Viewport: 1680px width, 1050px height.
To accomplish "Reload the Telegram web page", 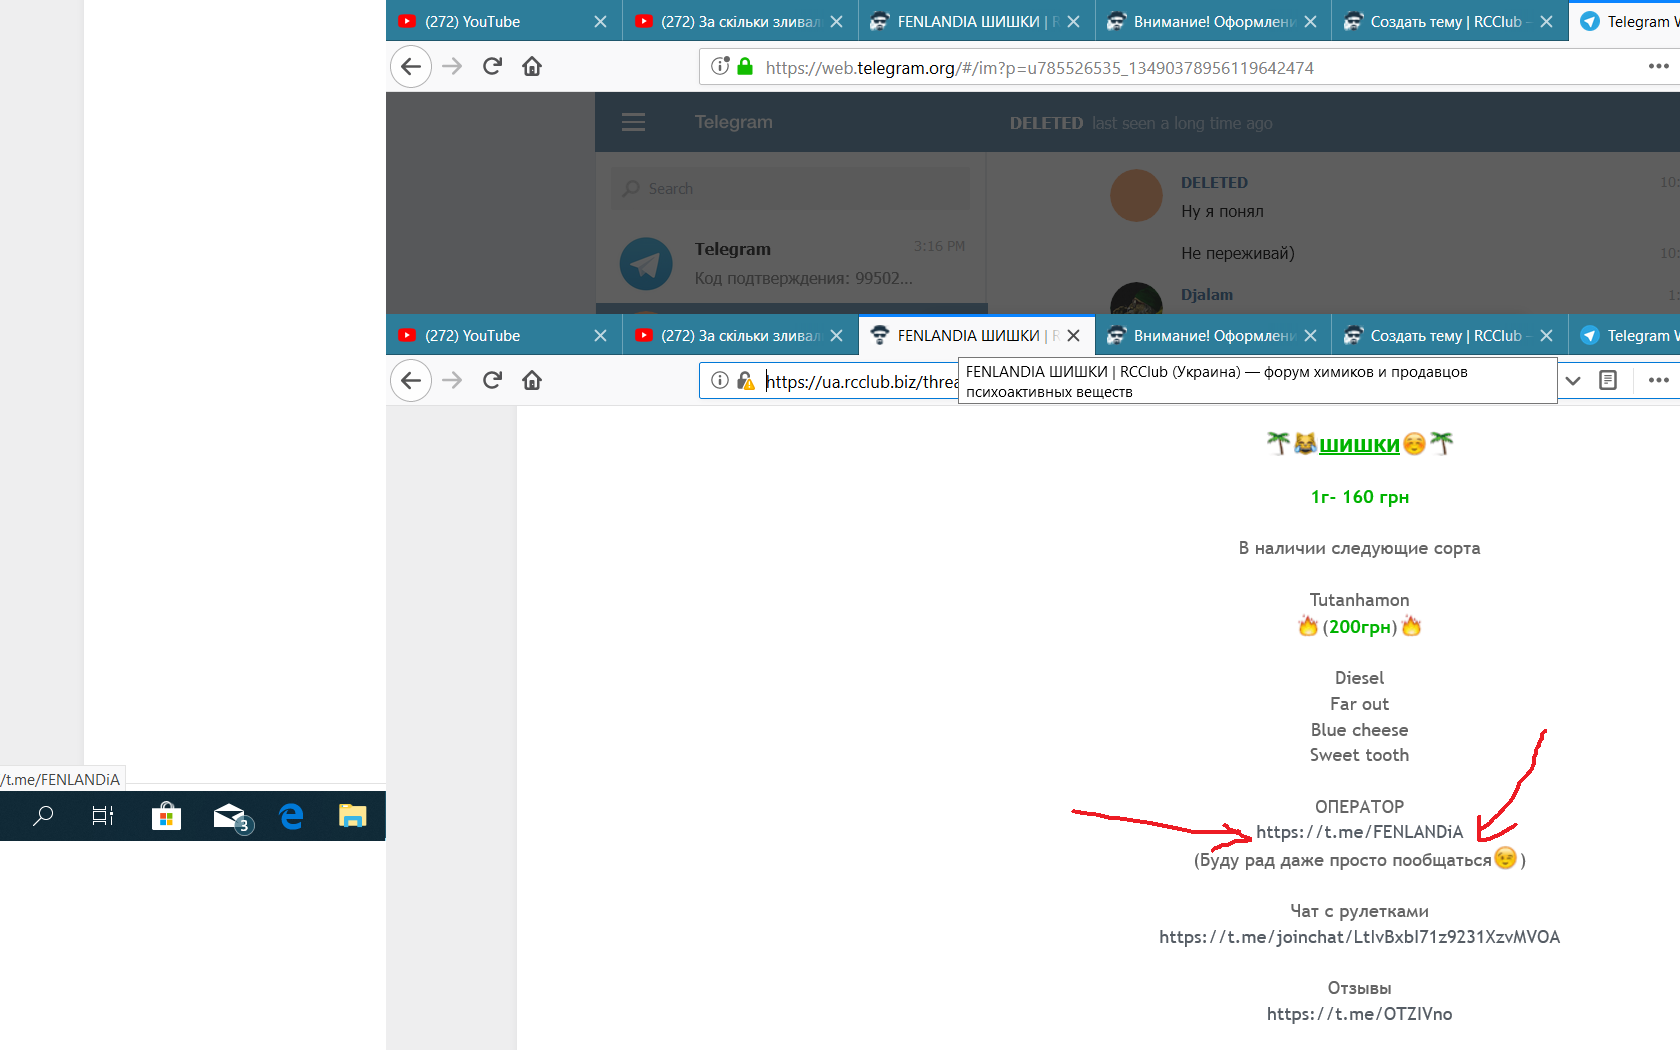I will tap(492, 67).
